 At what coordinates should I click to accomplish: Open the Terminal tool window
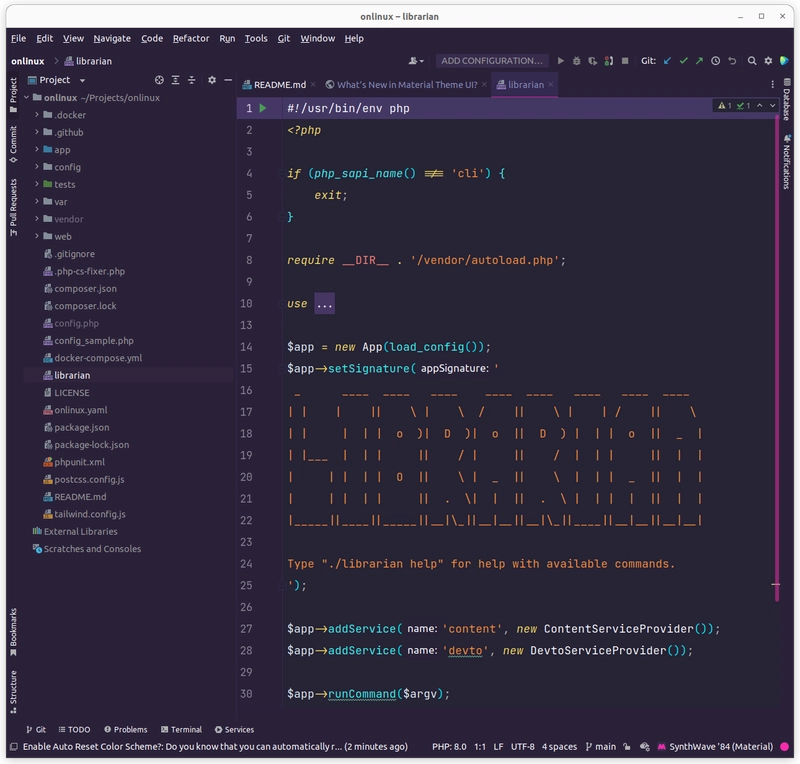coord(181,729)
